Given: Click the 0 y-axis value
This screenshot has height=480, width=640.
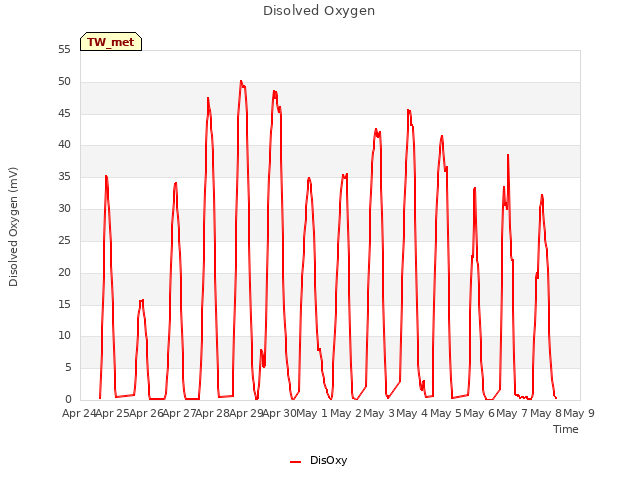Looking at the screenshot, I should click(x=68, y=400).
